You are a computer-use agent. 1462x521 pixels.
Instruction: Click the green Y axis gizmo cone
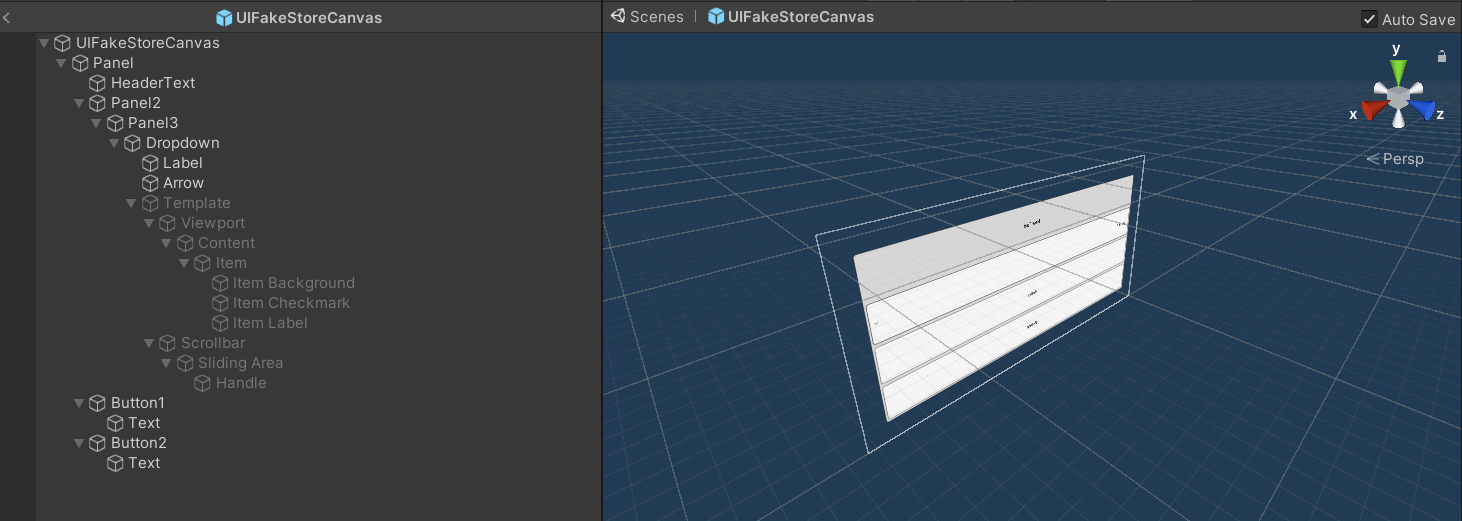(x=1398, y=72)
